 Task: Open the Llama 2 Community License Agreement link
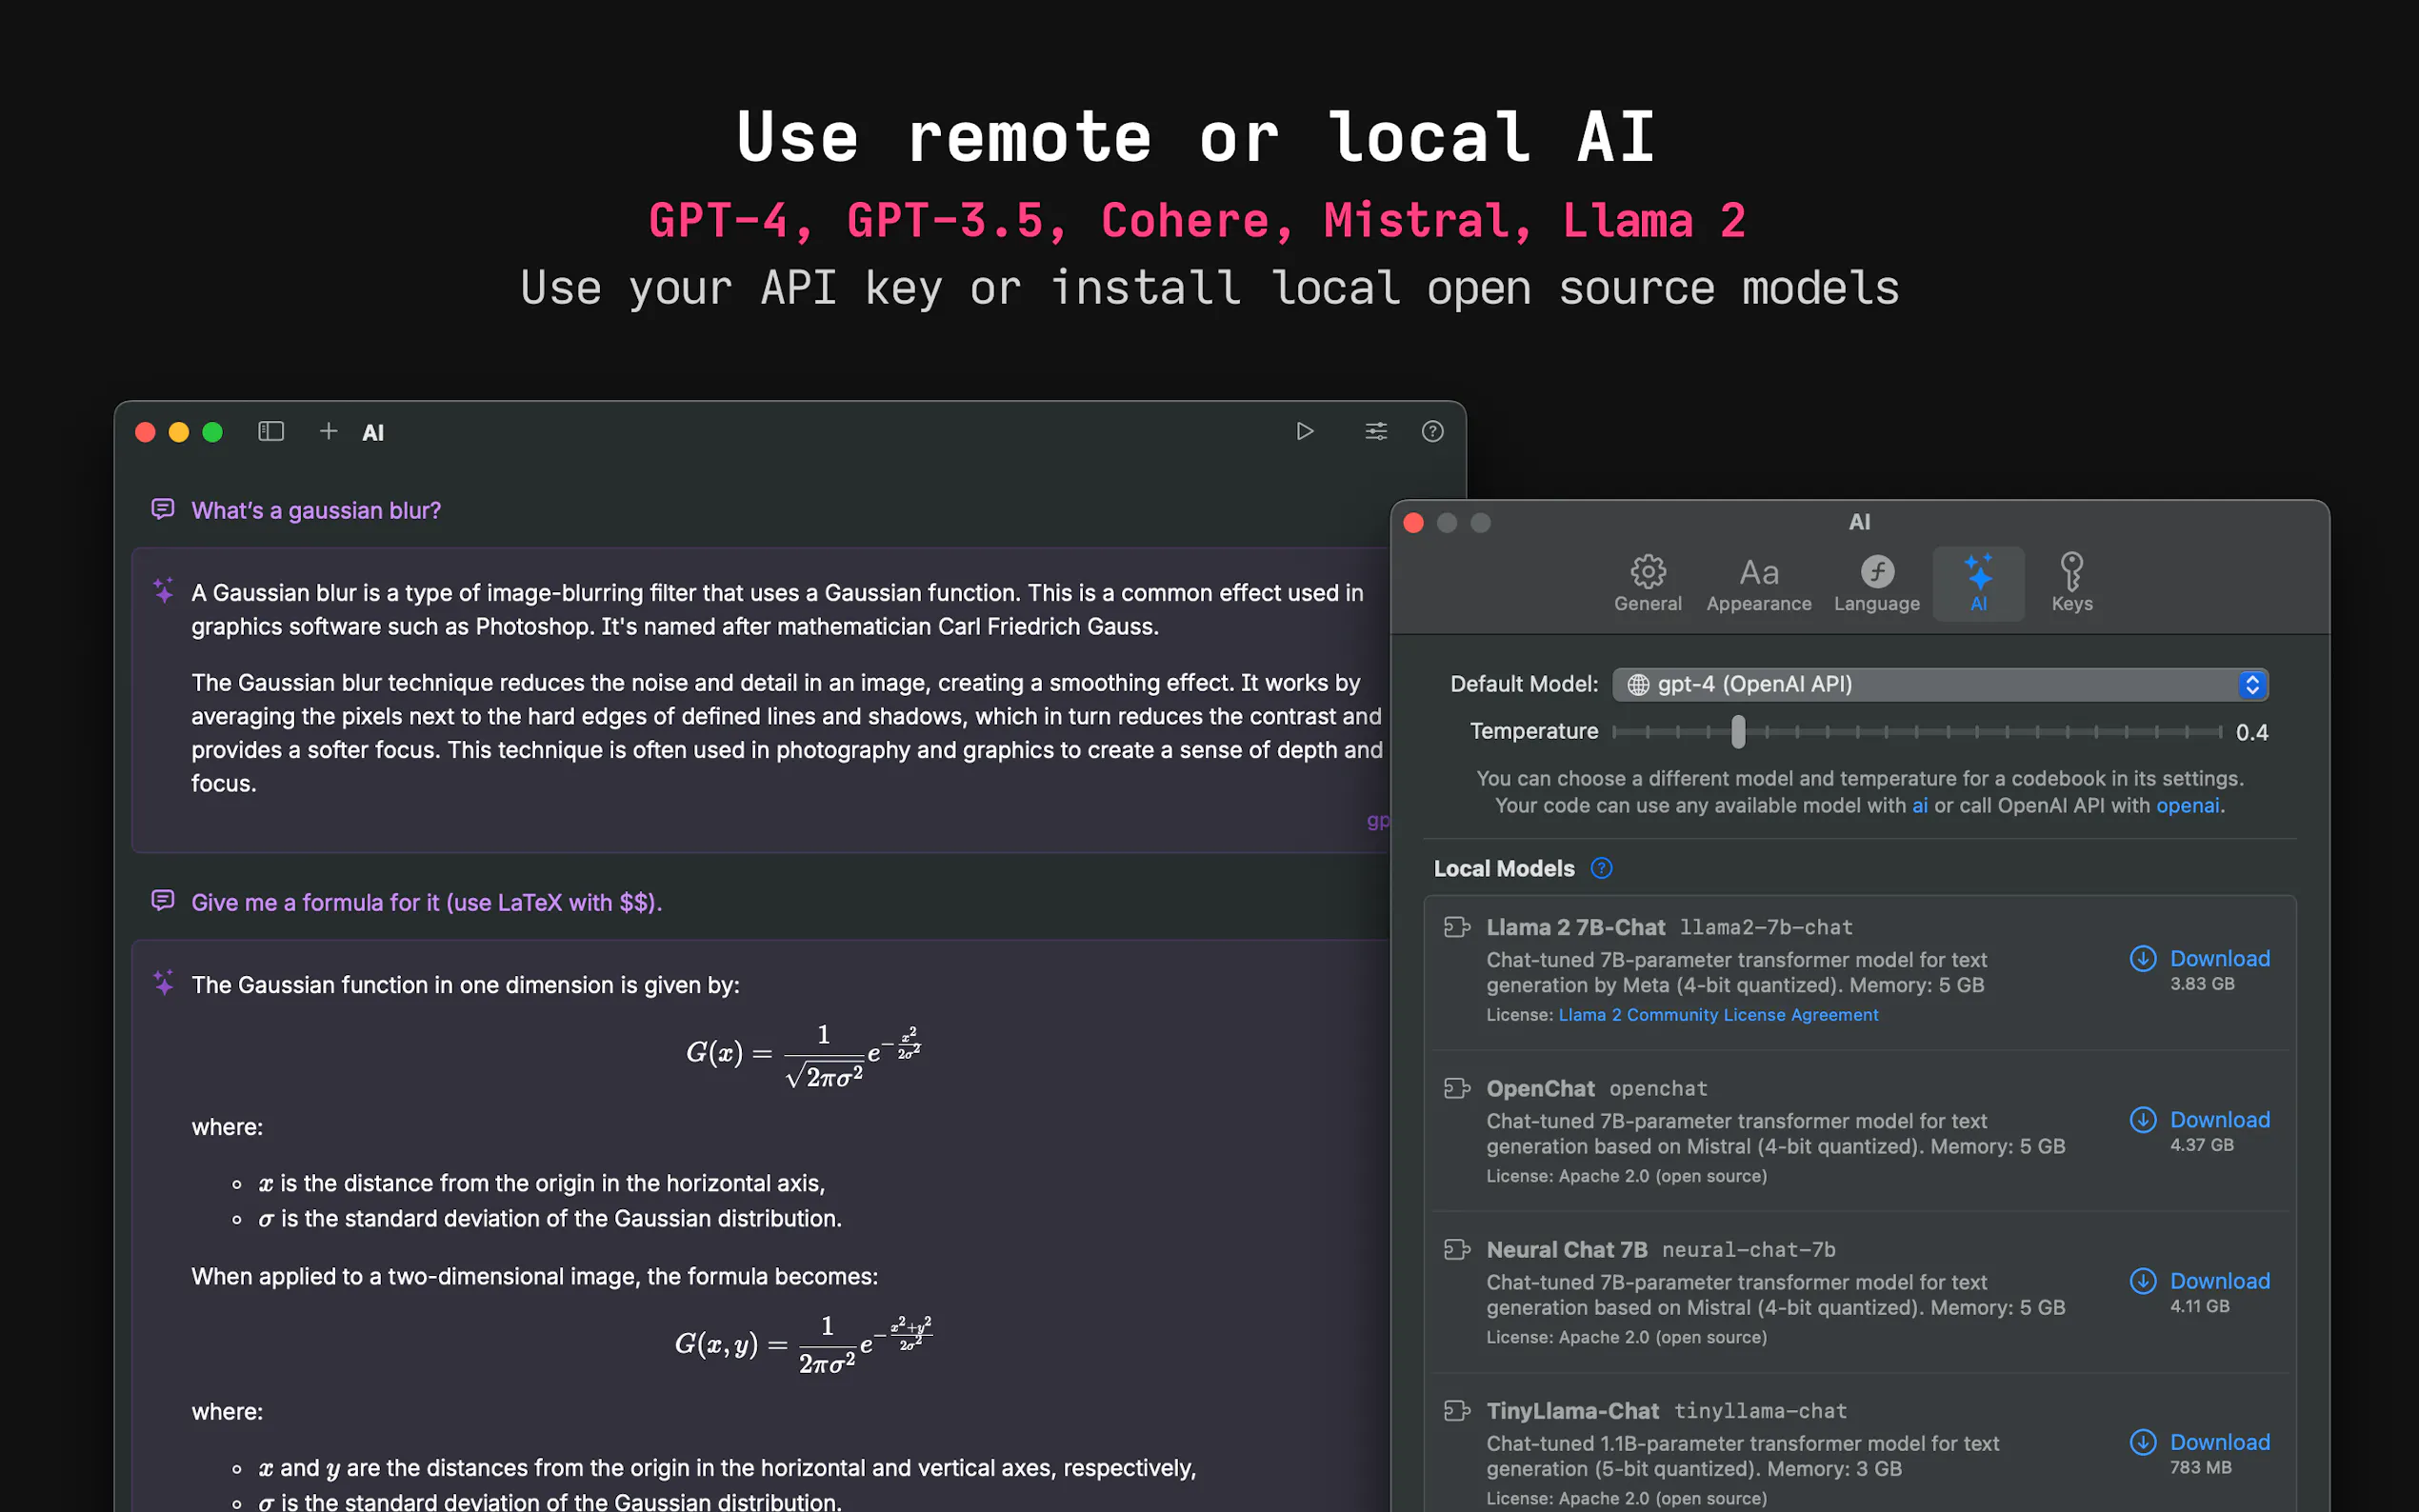[x=1717, y=1015]
